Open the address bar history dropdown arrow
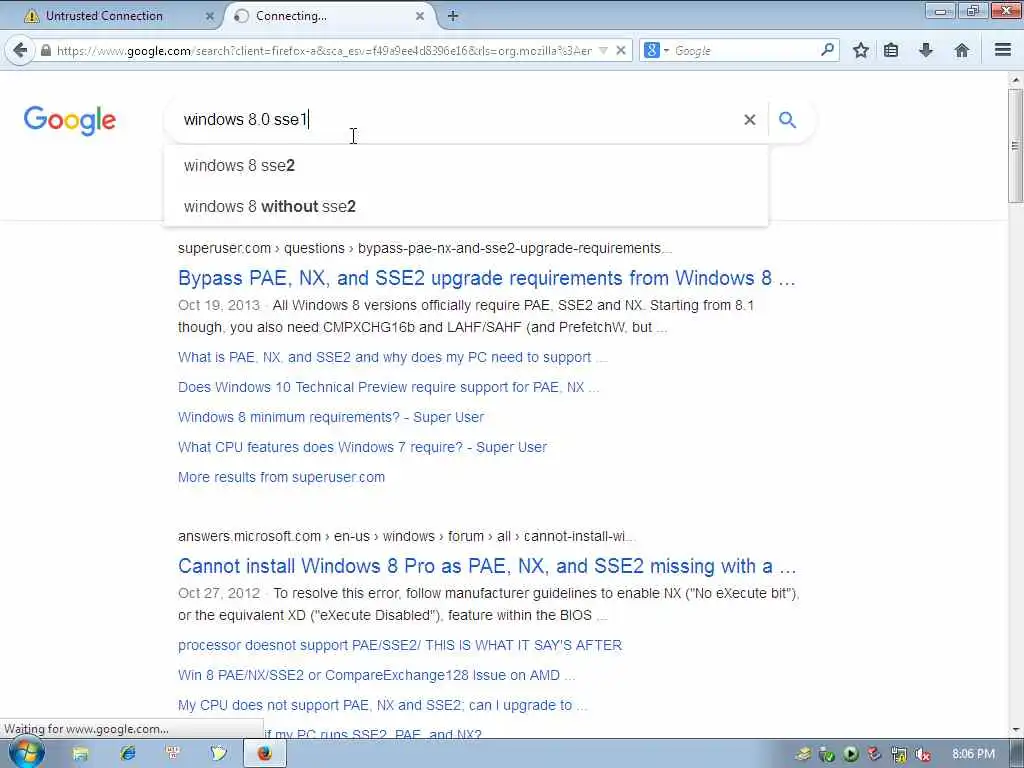Screen dimensions: 1024x768 click(603, 50)
